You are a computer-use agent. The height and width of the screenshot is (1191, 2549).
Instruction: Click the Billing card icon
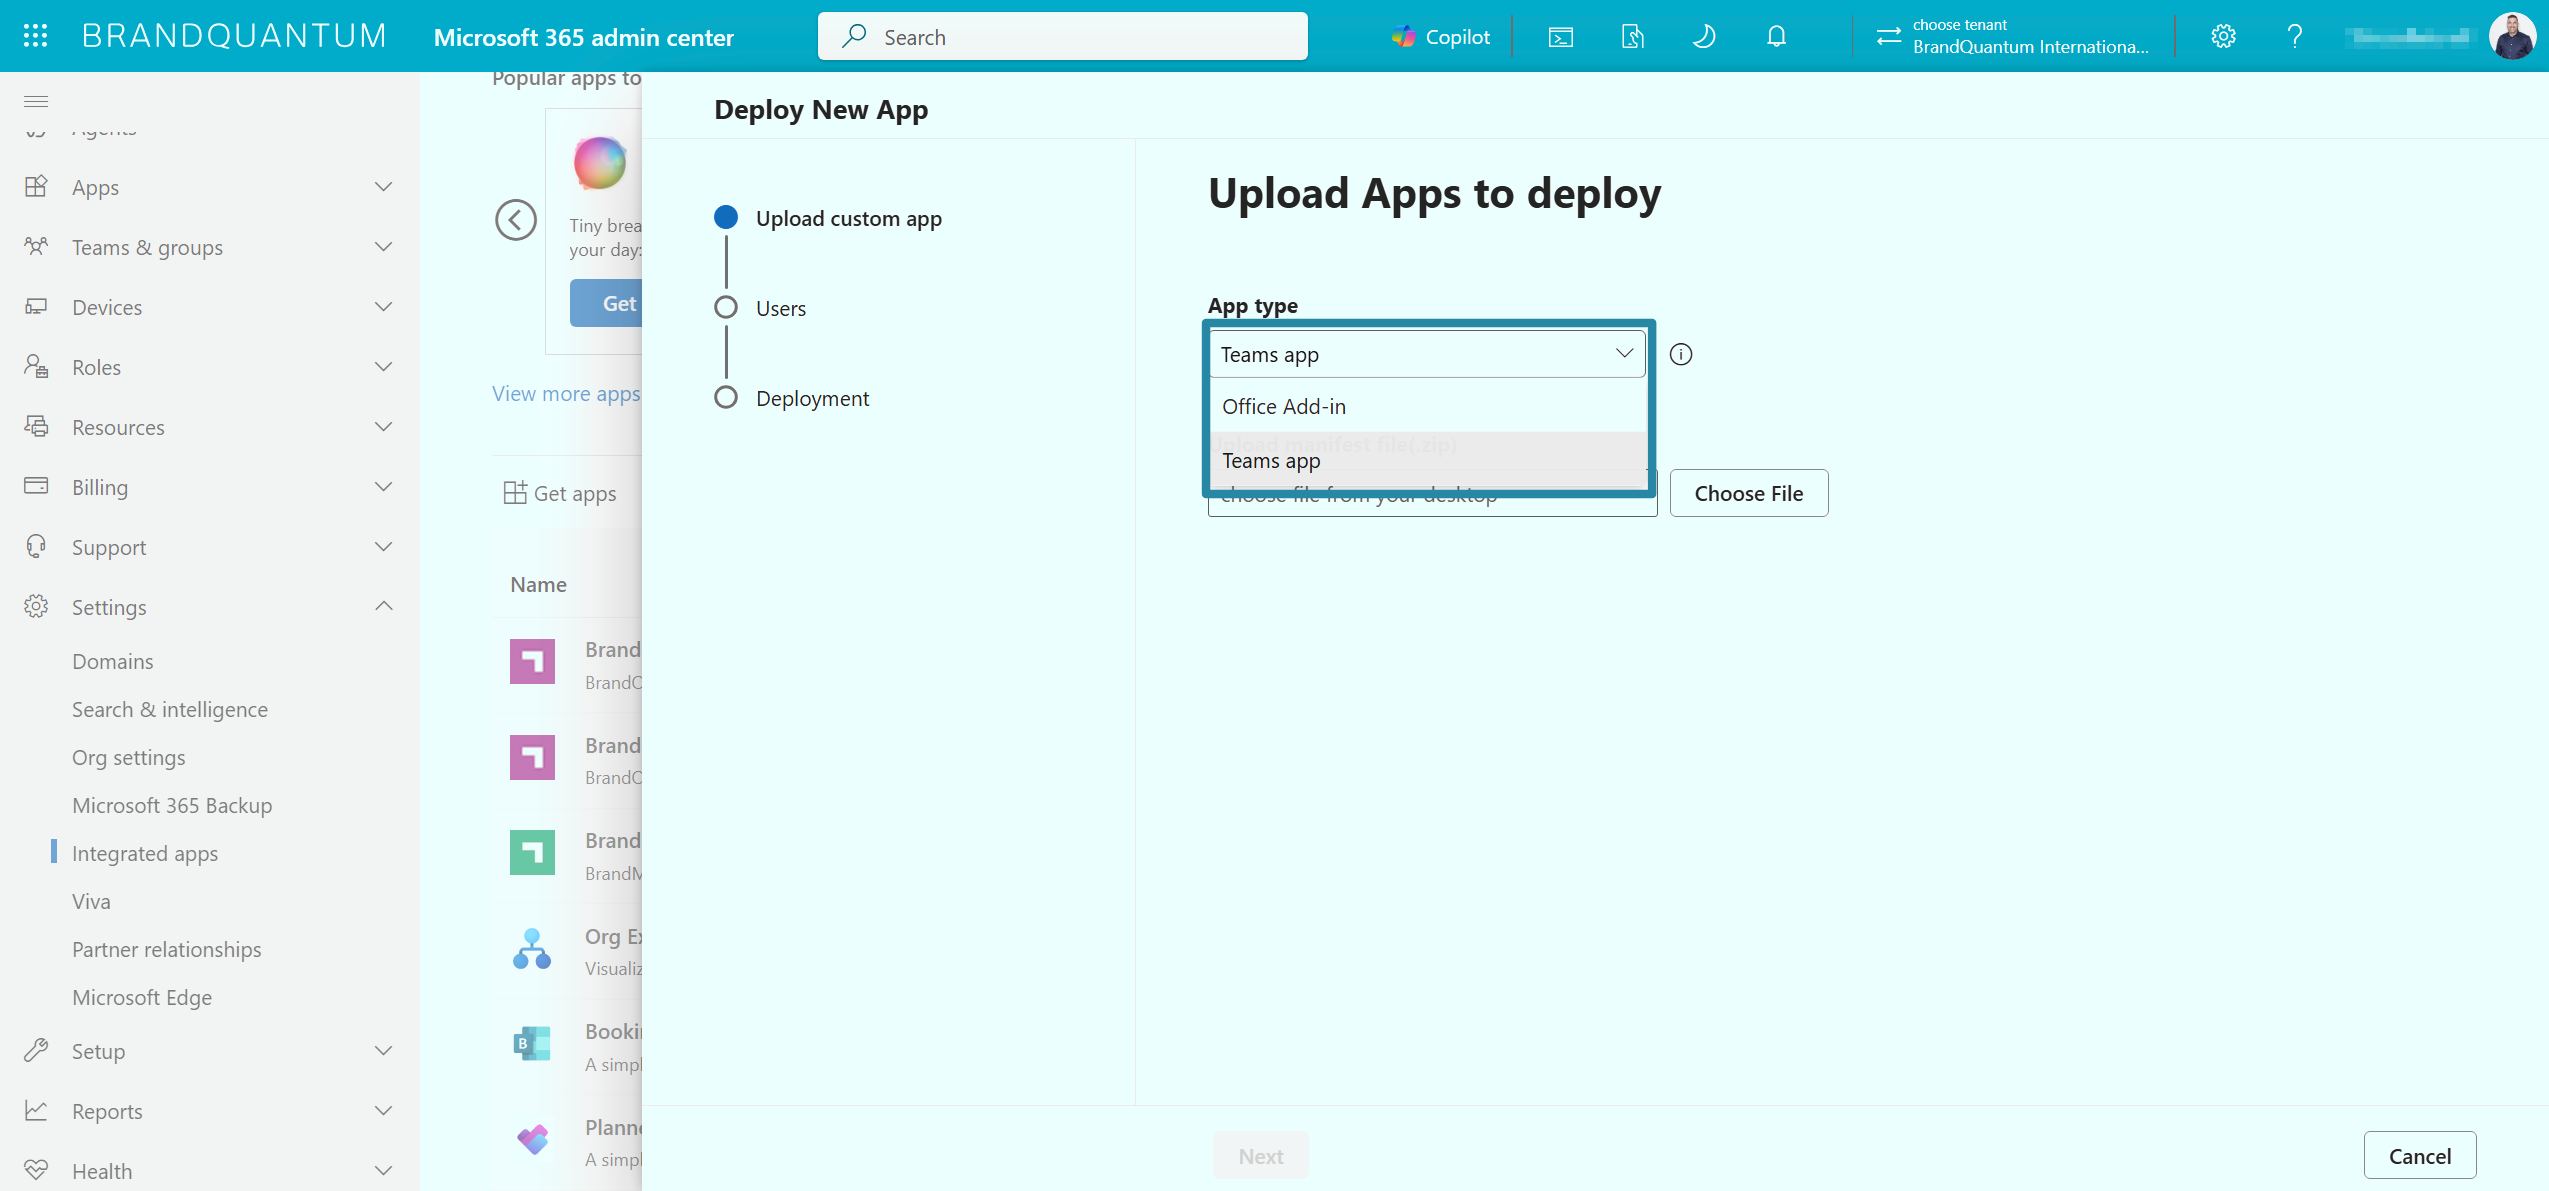click(36, 486)
